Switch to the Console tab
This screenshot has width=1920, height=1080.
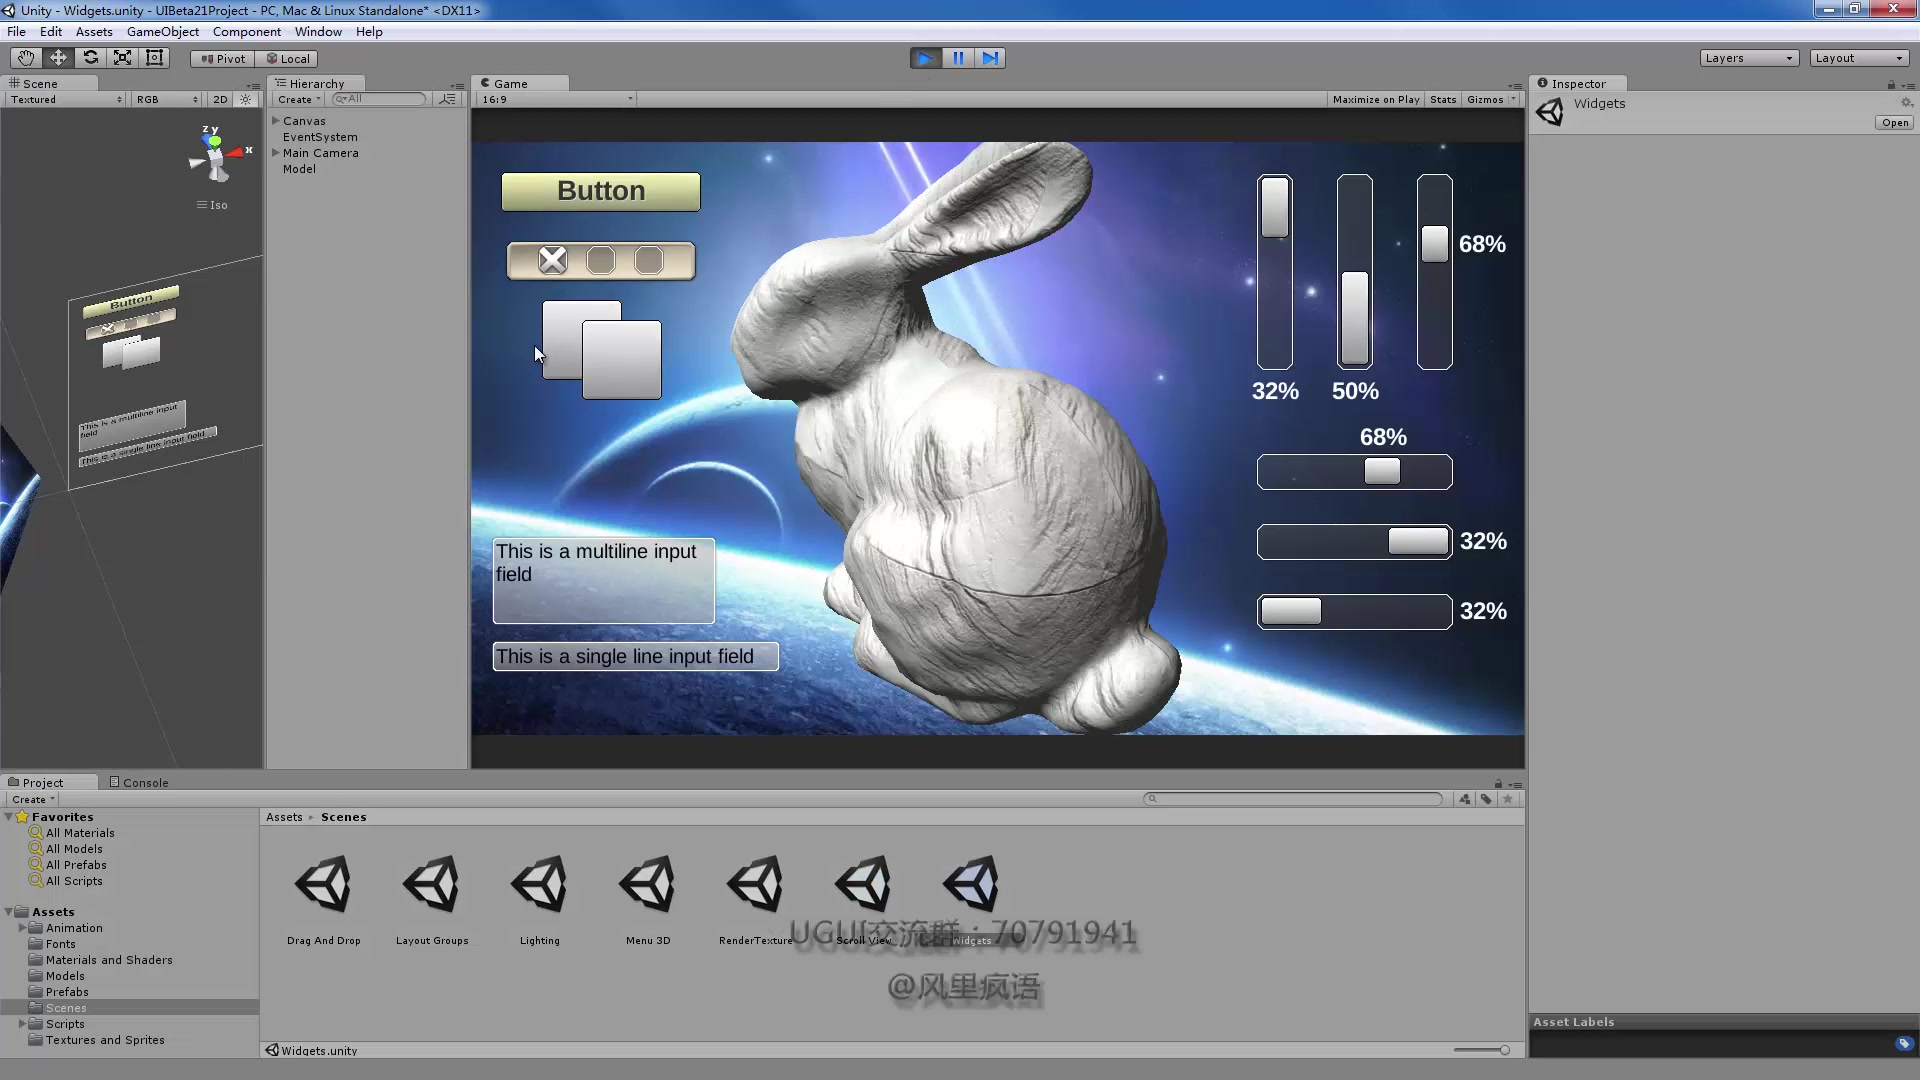tap(139, 783)
